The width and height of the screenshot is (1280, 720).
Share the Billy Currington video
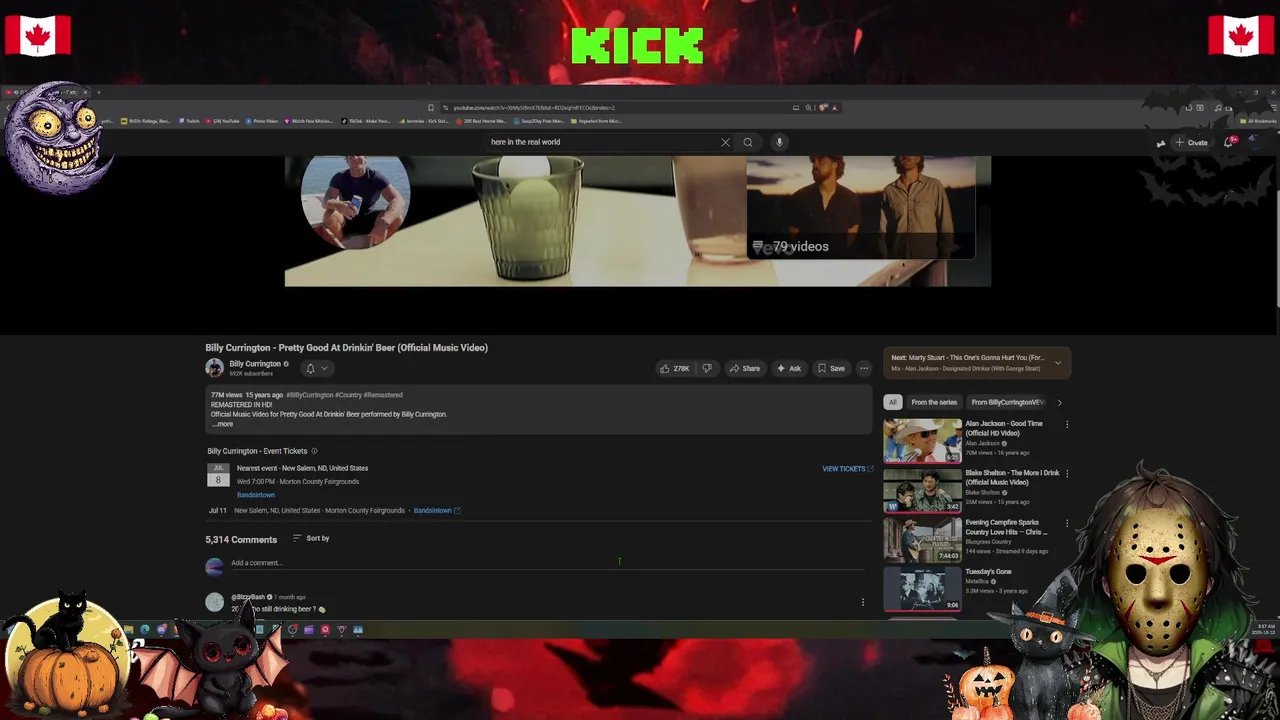(744, 368)
